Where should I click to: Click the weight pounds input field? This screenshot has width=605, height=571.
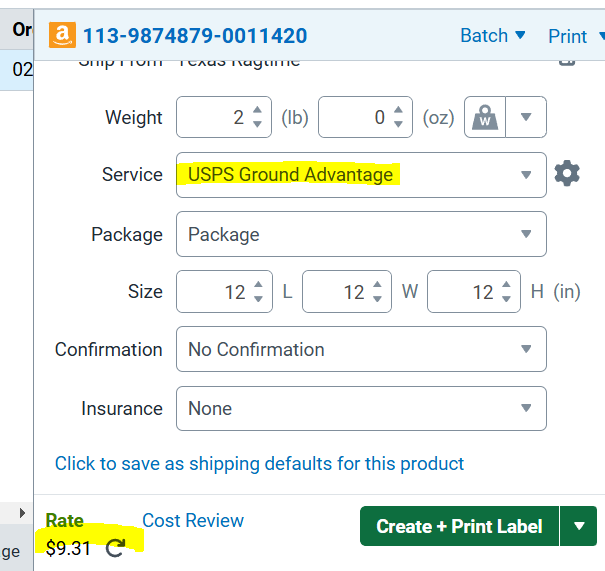click(224, 117)
